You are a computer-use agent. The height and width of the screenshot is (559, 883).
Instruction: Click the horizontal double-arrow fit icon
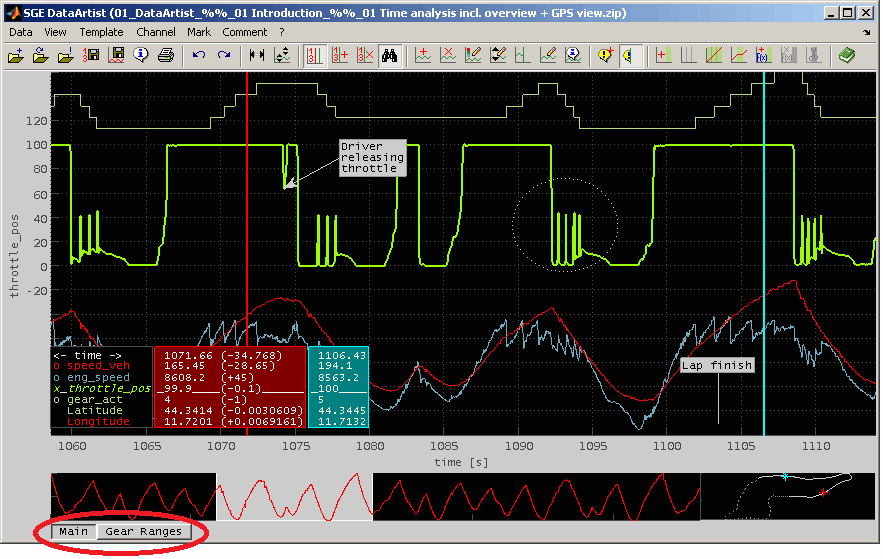pos(257,55)
